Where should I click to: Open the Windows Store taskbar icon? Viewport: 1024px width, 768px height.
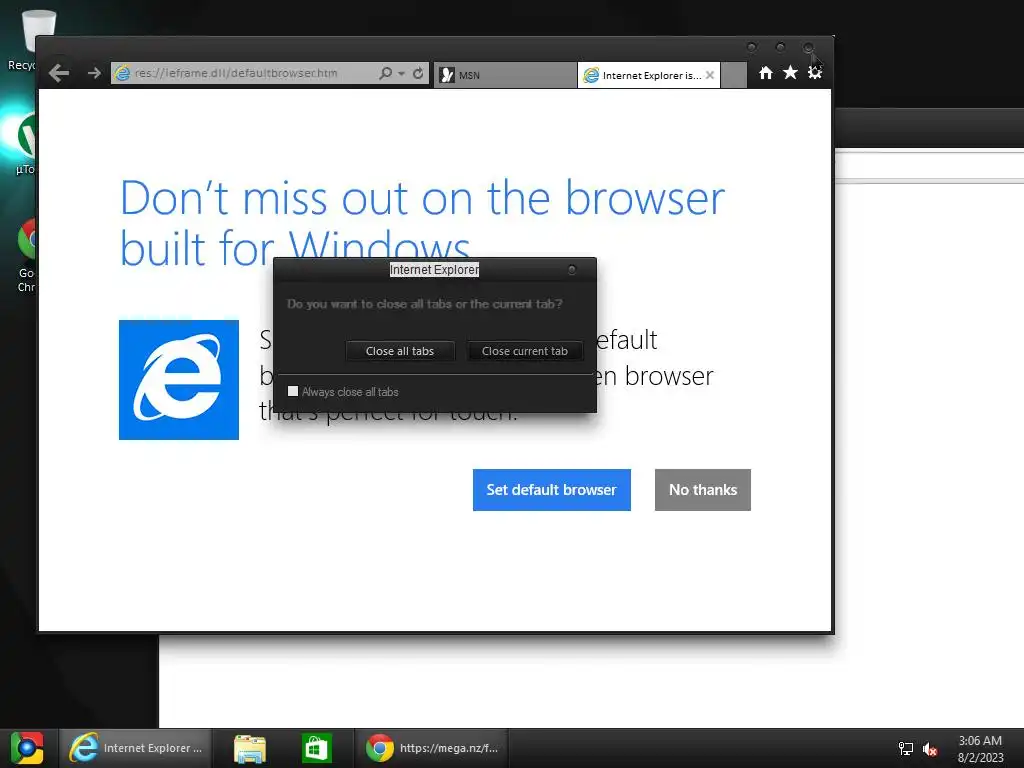317,748
